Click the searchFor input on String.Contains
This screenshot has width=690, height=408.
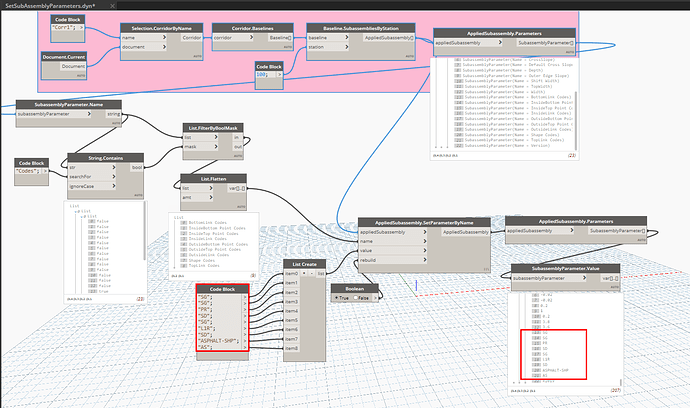(92, 176)
